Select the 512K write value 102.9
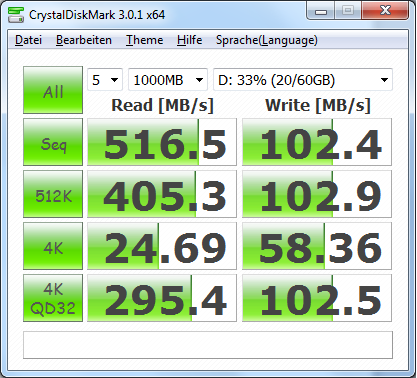The image size is (417, 378). [317, 194]
